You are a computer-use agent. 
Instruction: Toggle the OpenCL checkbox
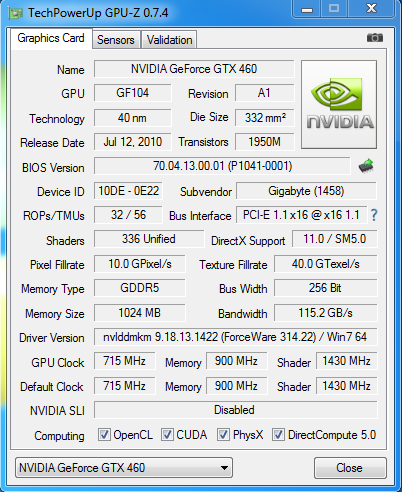pos(104,435)
